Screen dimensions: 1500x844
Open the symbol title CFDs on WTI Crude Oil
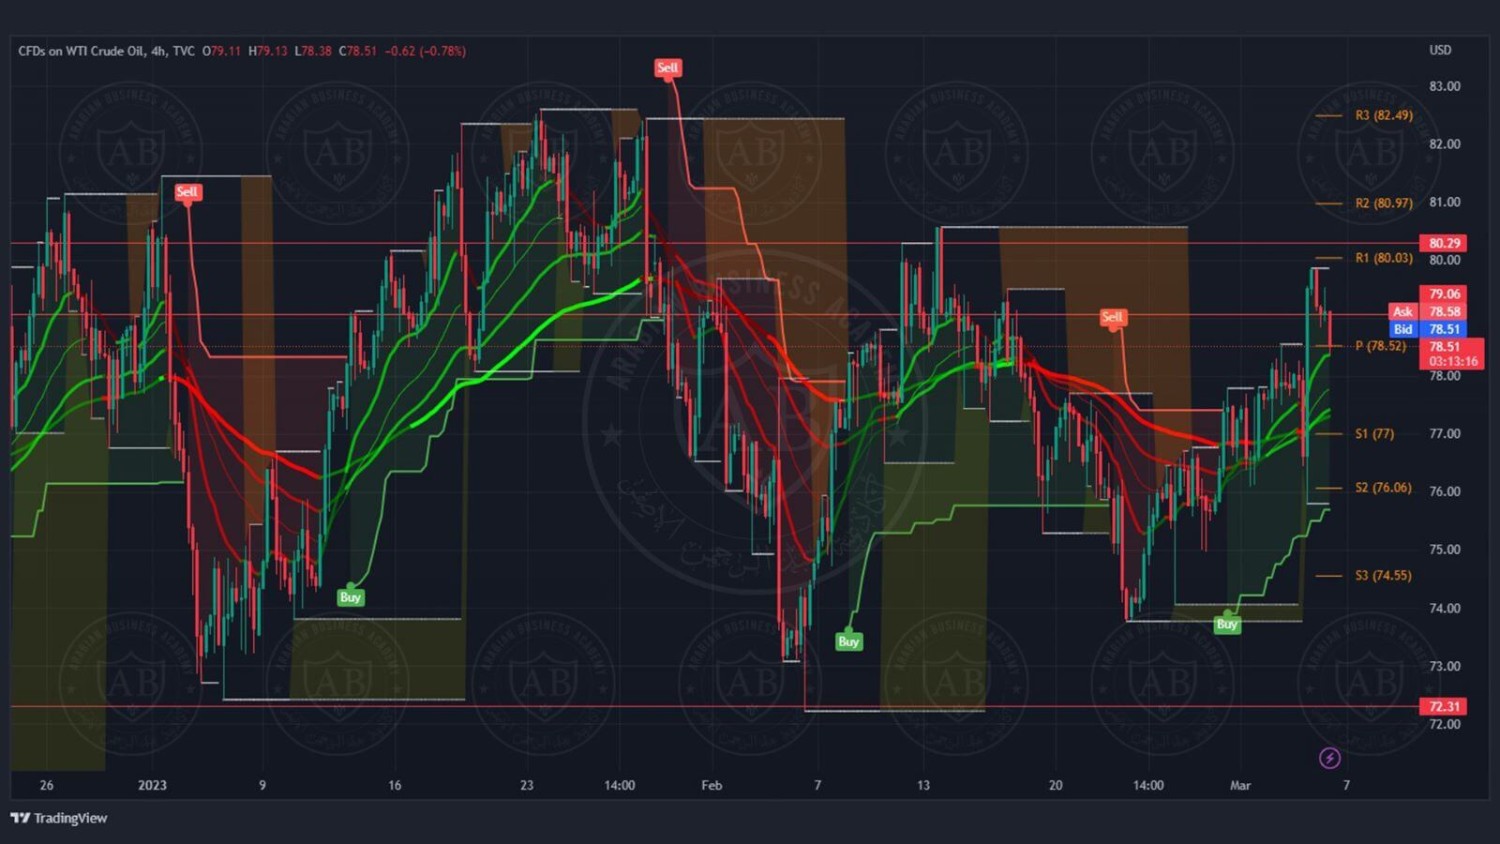80,51
